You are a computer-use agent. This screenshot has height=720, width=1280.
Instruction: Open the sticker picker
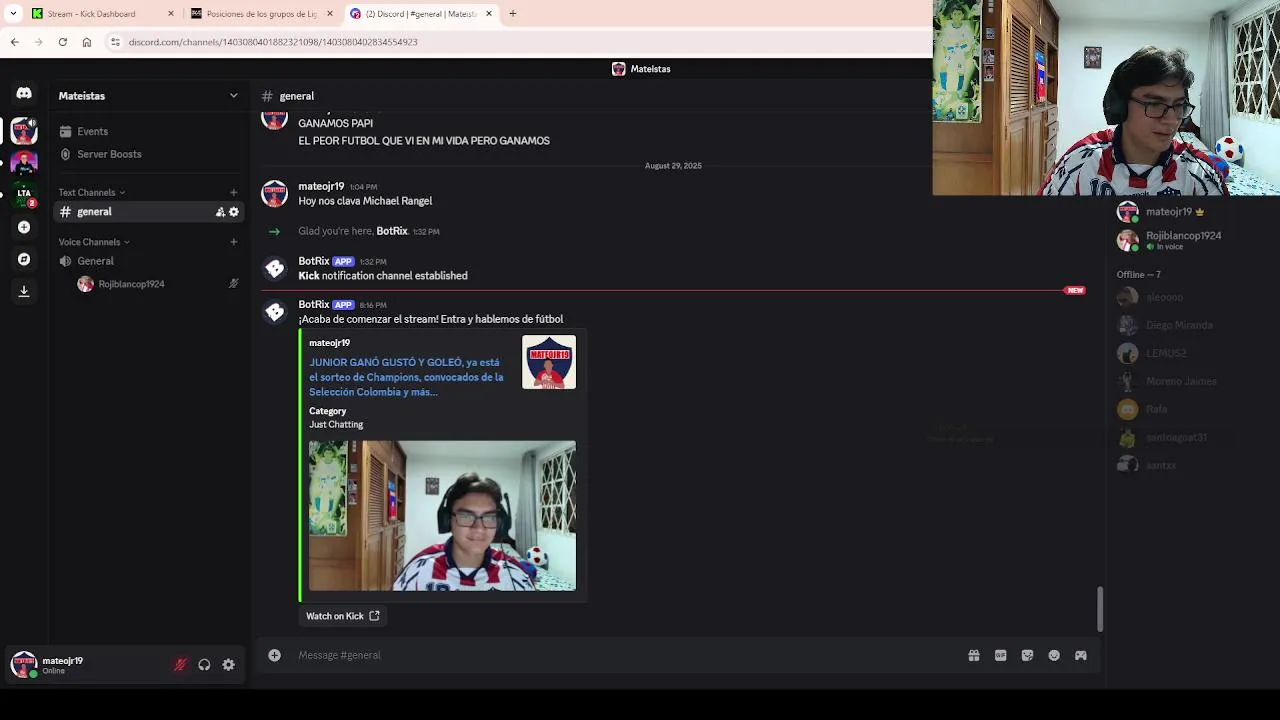coord(1027,655)
